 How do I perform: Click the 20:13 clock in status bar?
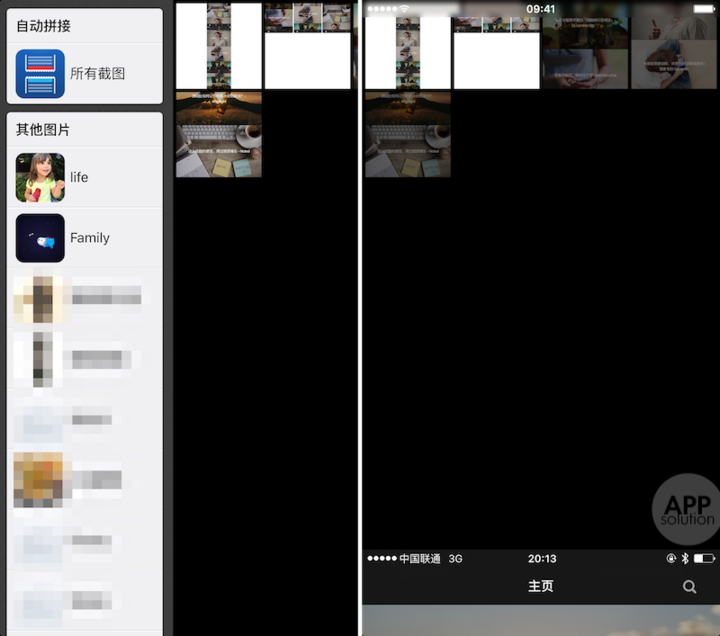point(541,559)
